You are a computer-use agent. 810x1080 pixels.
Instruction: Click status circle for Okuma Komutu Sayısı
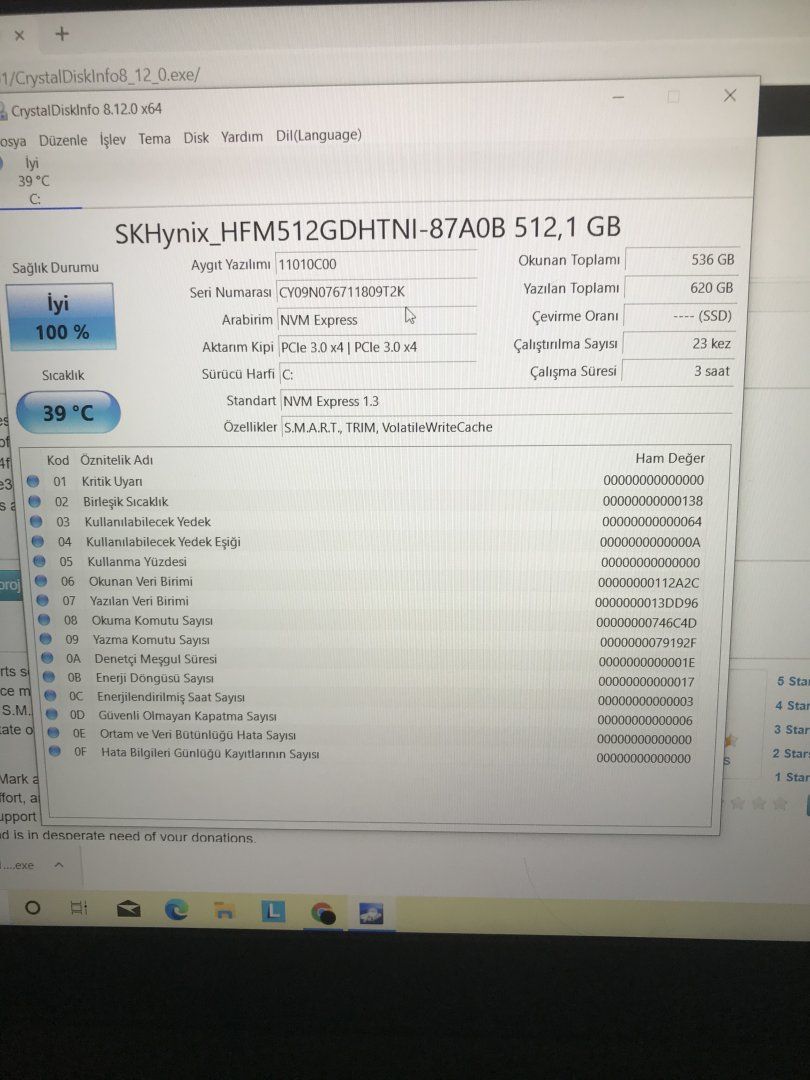44,620
